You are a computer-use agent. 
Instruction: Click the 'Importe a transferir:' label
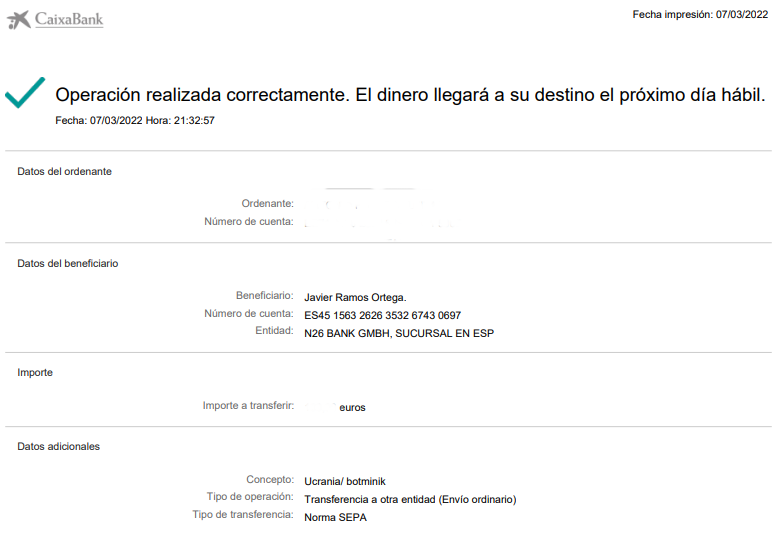coord(248,406)
